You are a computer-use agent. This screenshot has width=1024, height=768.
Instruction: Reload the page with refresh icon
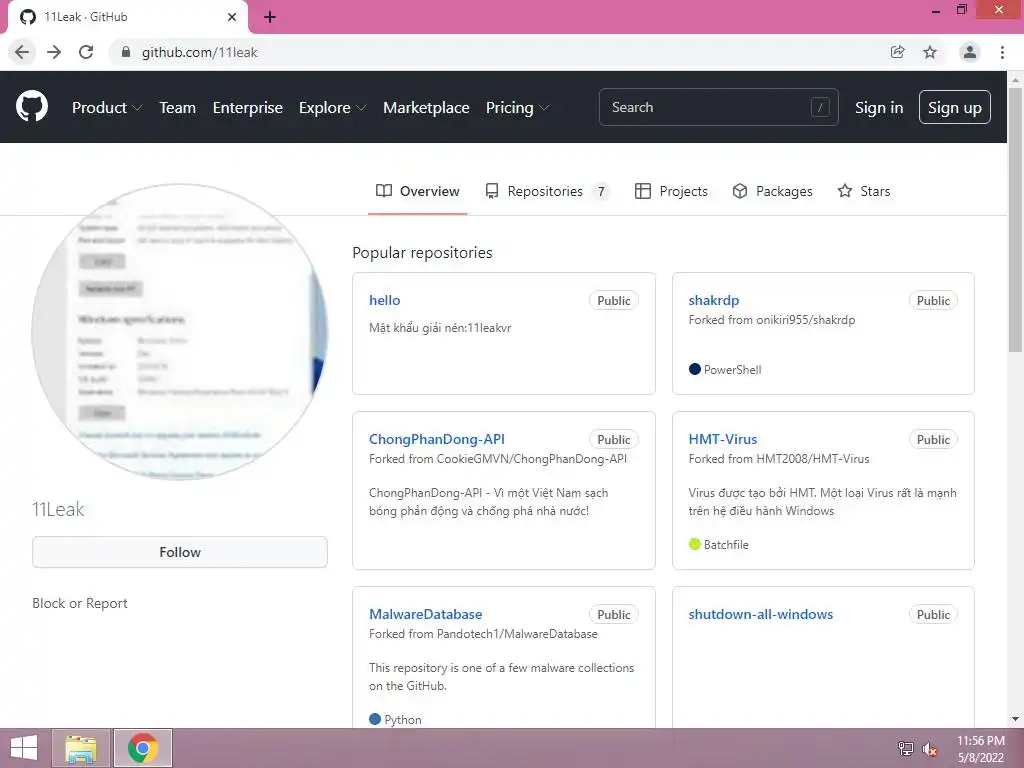pos(86,52)
